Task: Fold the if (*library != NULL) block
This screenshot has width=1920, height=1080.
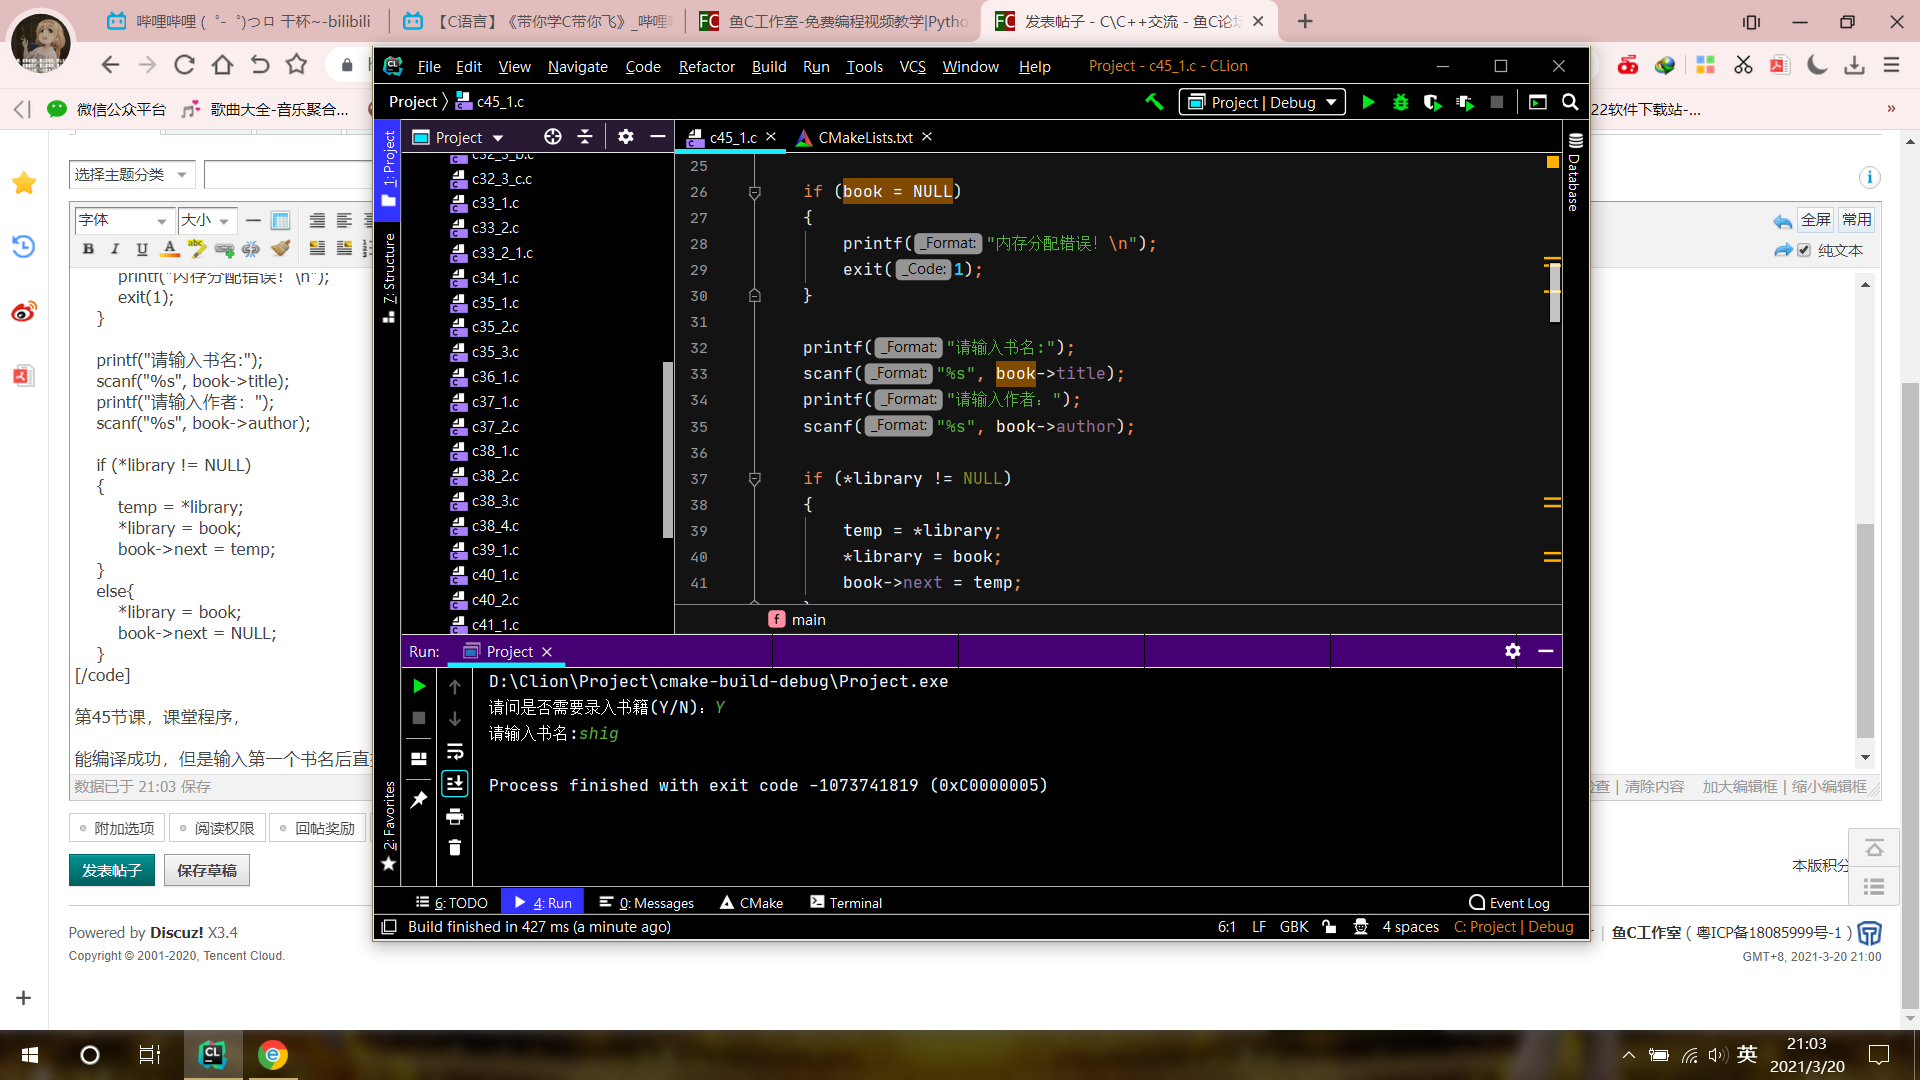Action: click(x=755, y=479)
